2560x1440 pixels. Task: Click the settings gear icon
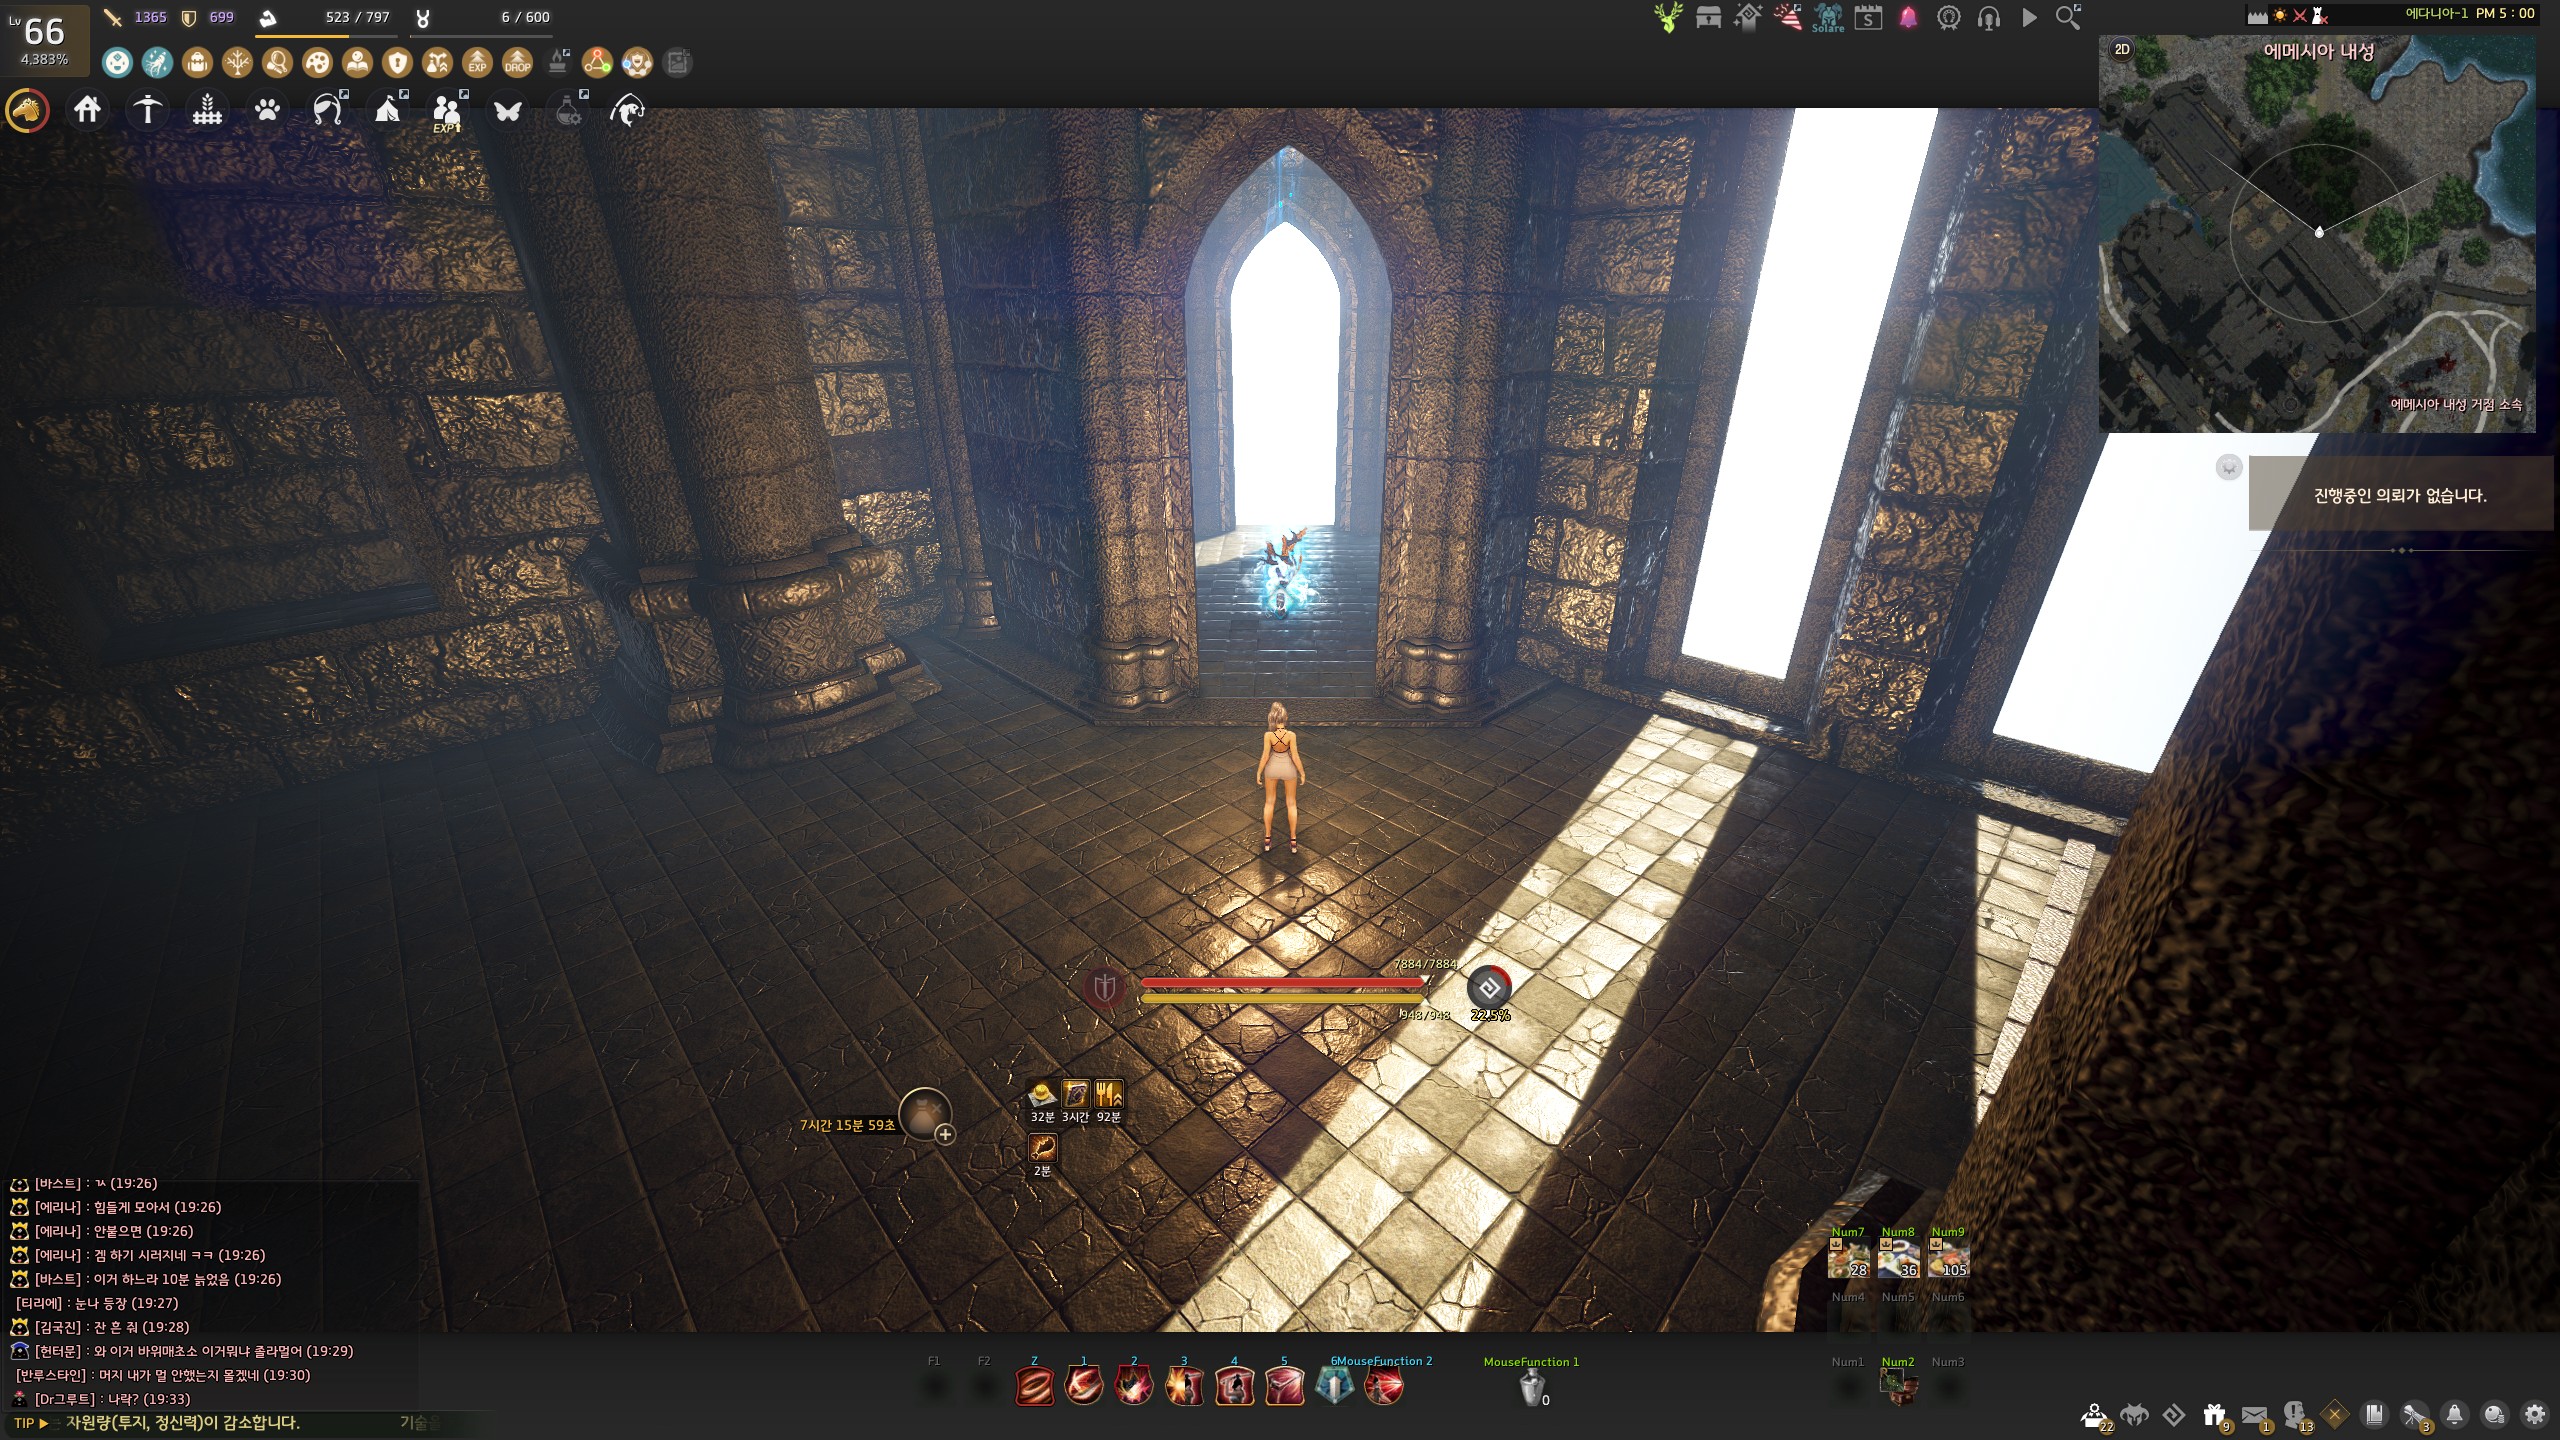tap(2534, 1414)
